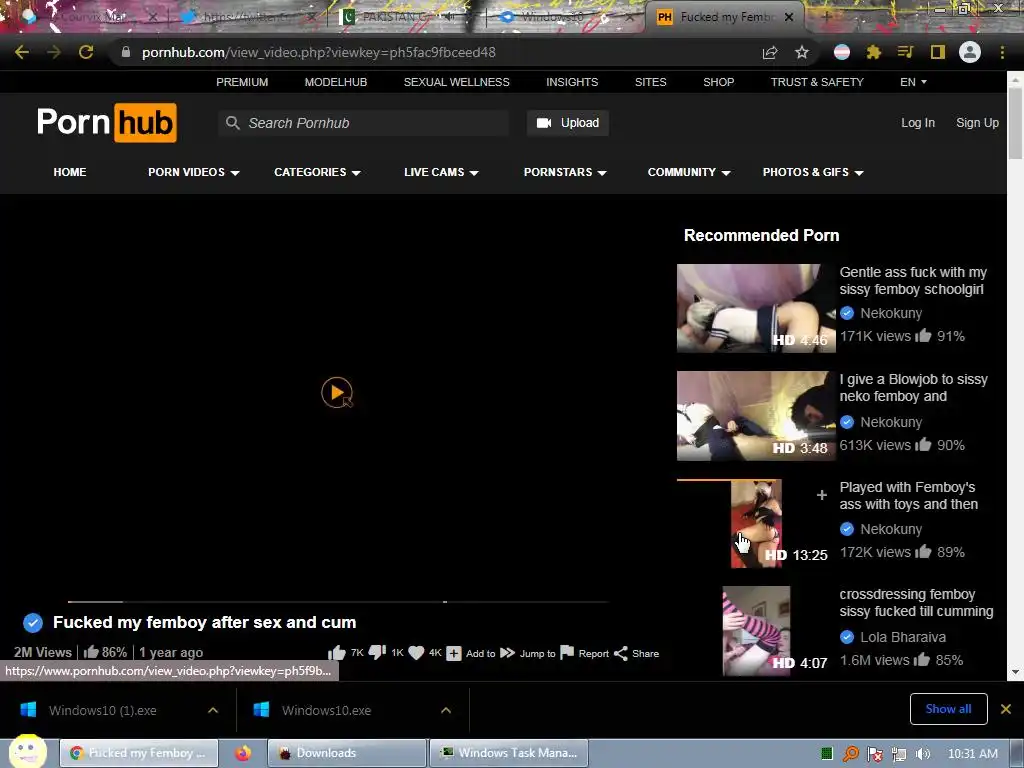Open the media controls toolbar icon
The height and width of the screenshot is (768, 1024).
point(905,52)
